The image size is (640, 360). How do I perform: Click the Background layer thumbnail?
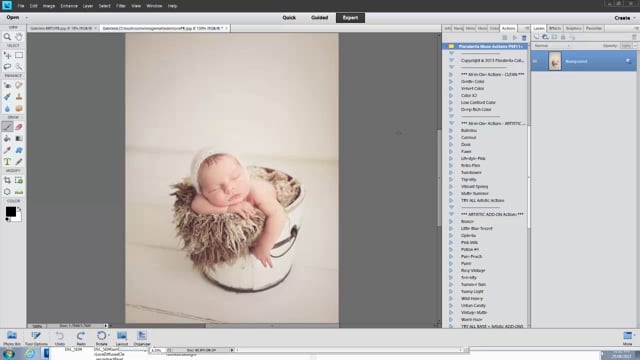tap(555, 62)
